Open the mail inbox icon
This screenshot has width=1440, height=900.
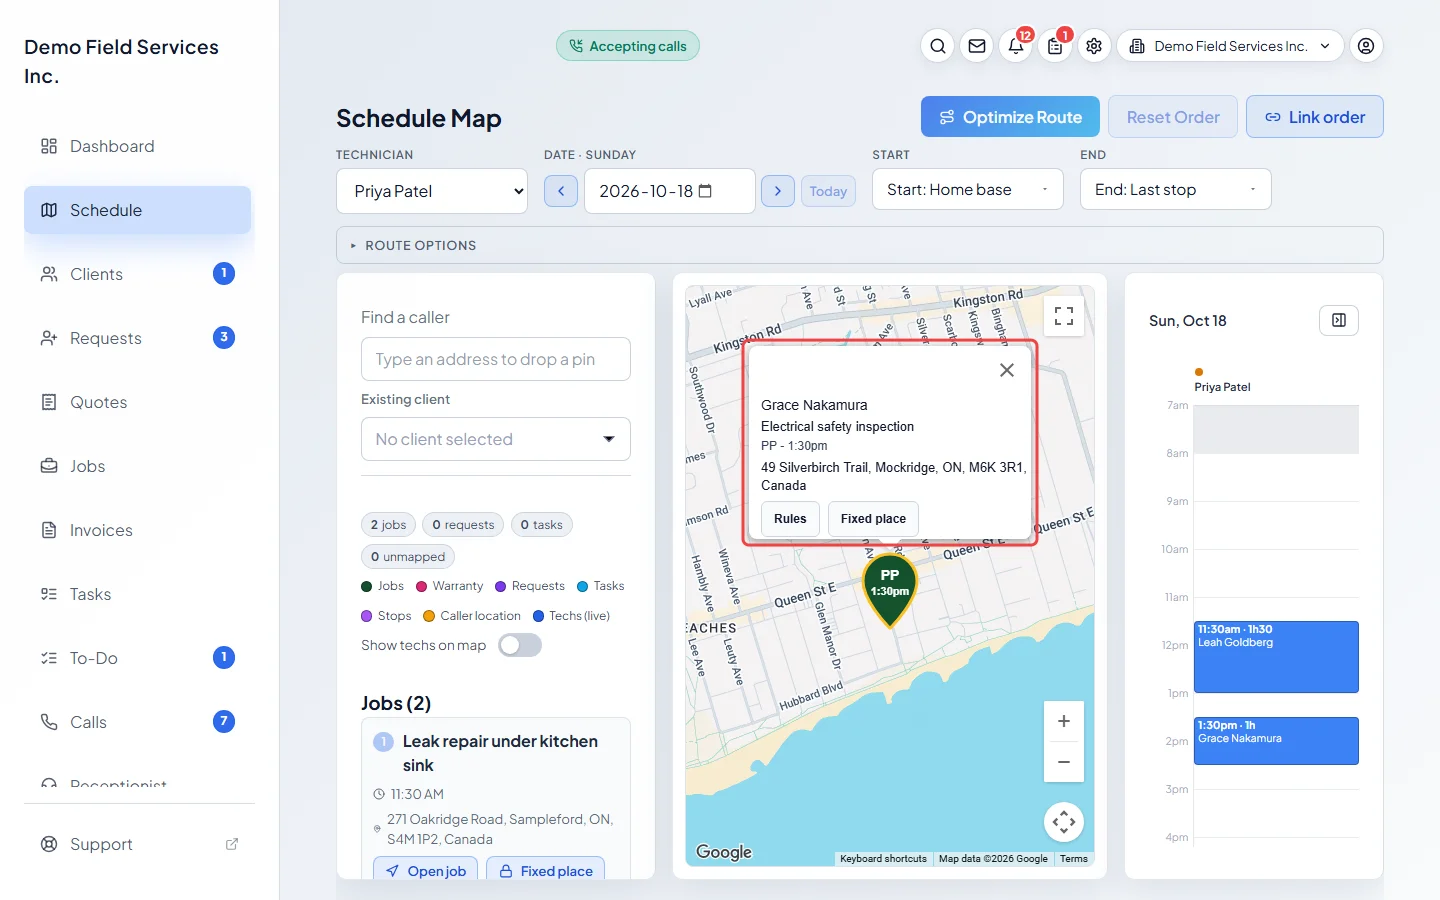(x=977, y=46)
